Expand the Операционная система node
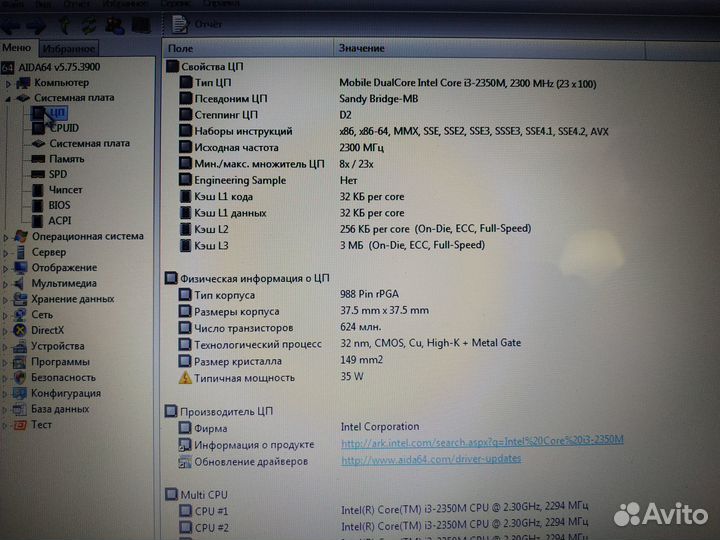 pyautogui.click(x=6, y=237)
